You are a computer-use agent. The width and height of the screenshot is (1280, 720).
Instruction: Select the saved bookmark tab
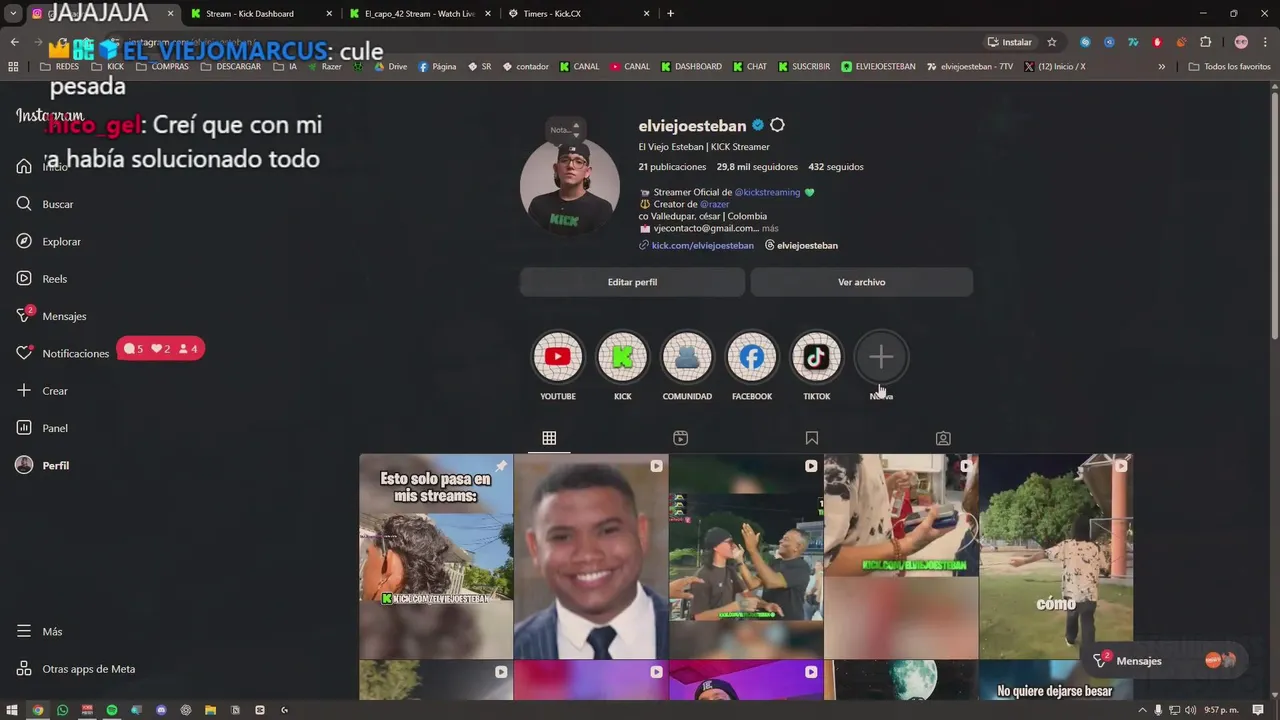812,438
